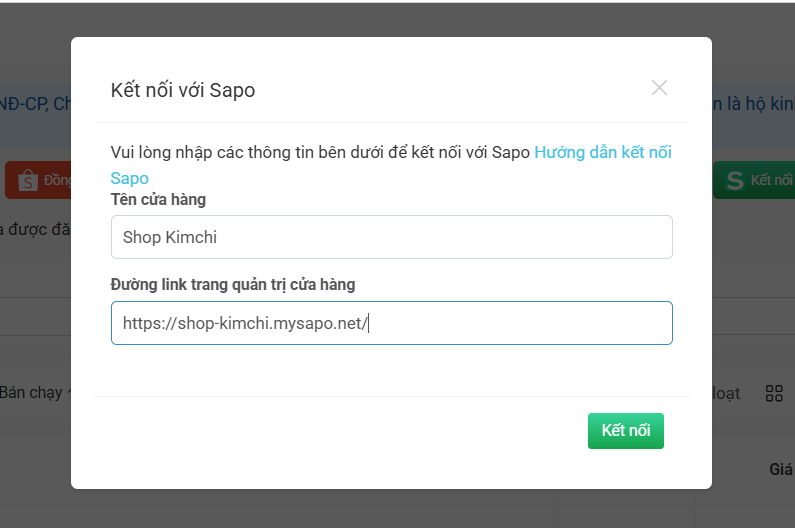
Task: Click the Shopee bag icon in background
Action: pos(28,180)
